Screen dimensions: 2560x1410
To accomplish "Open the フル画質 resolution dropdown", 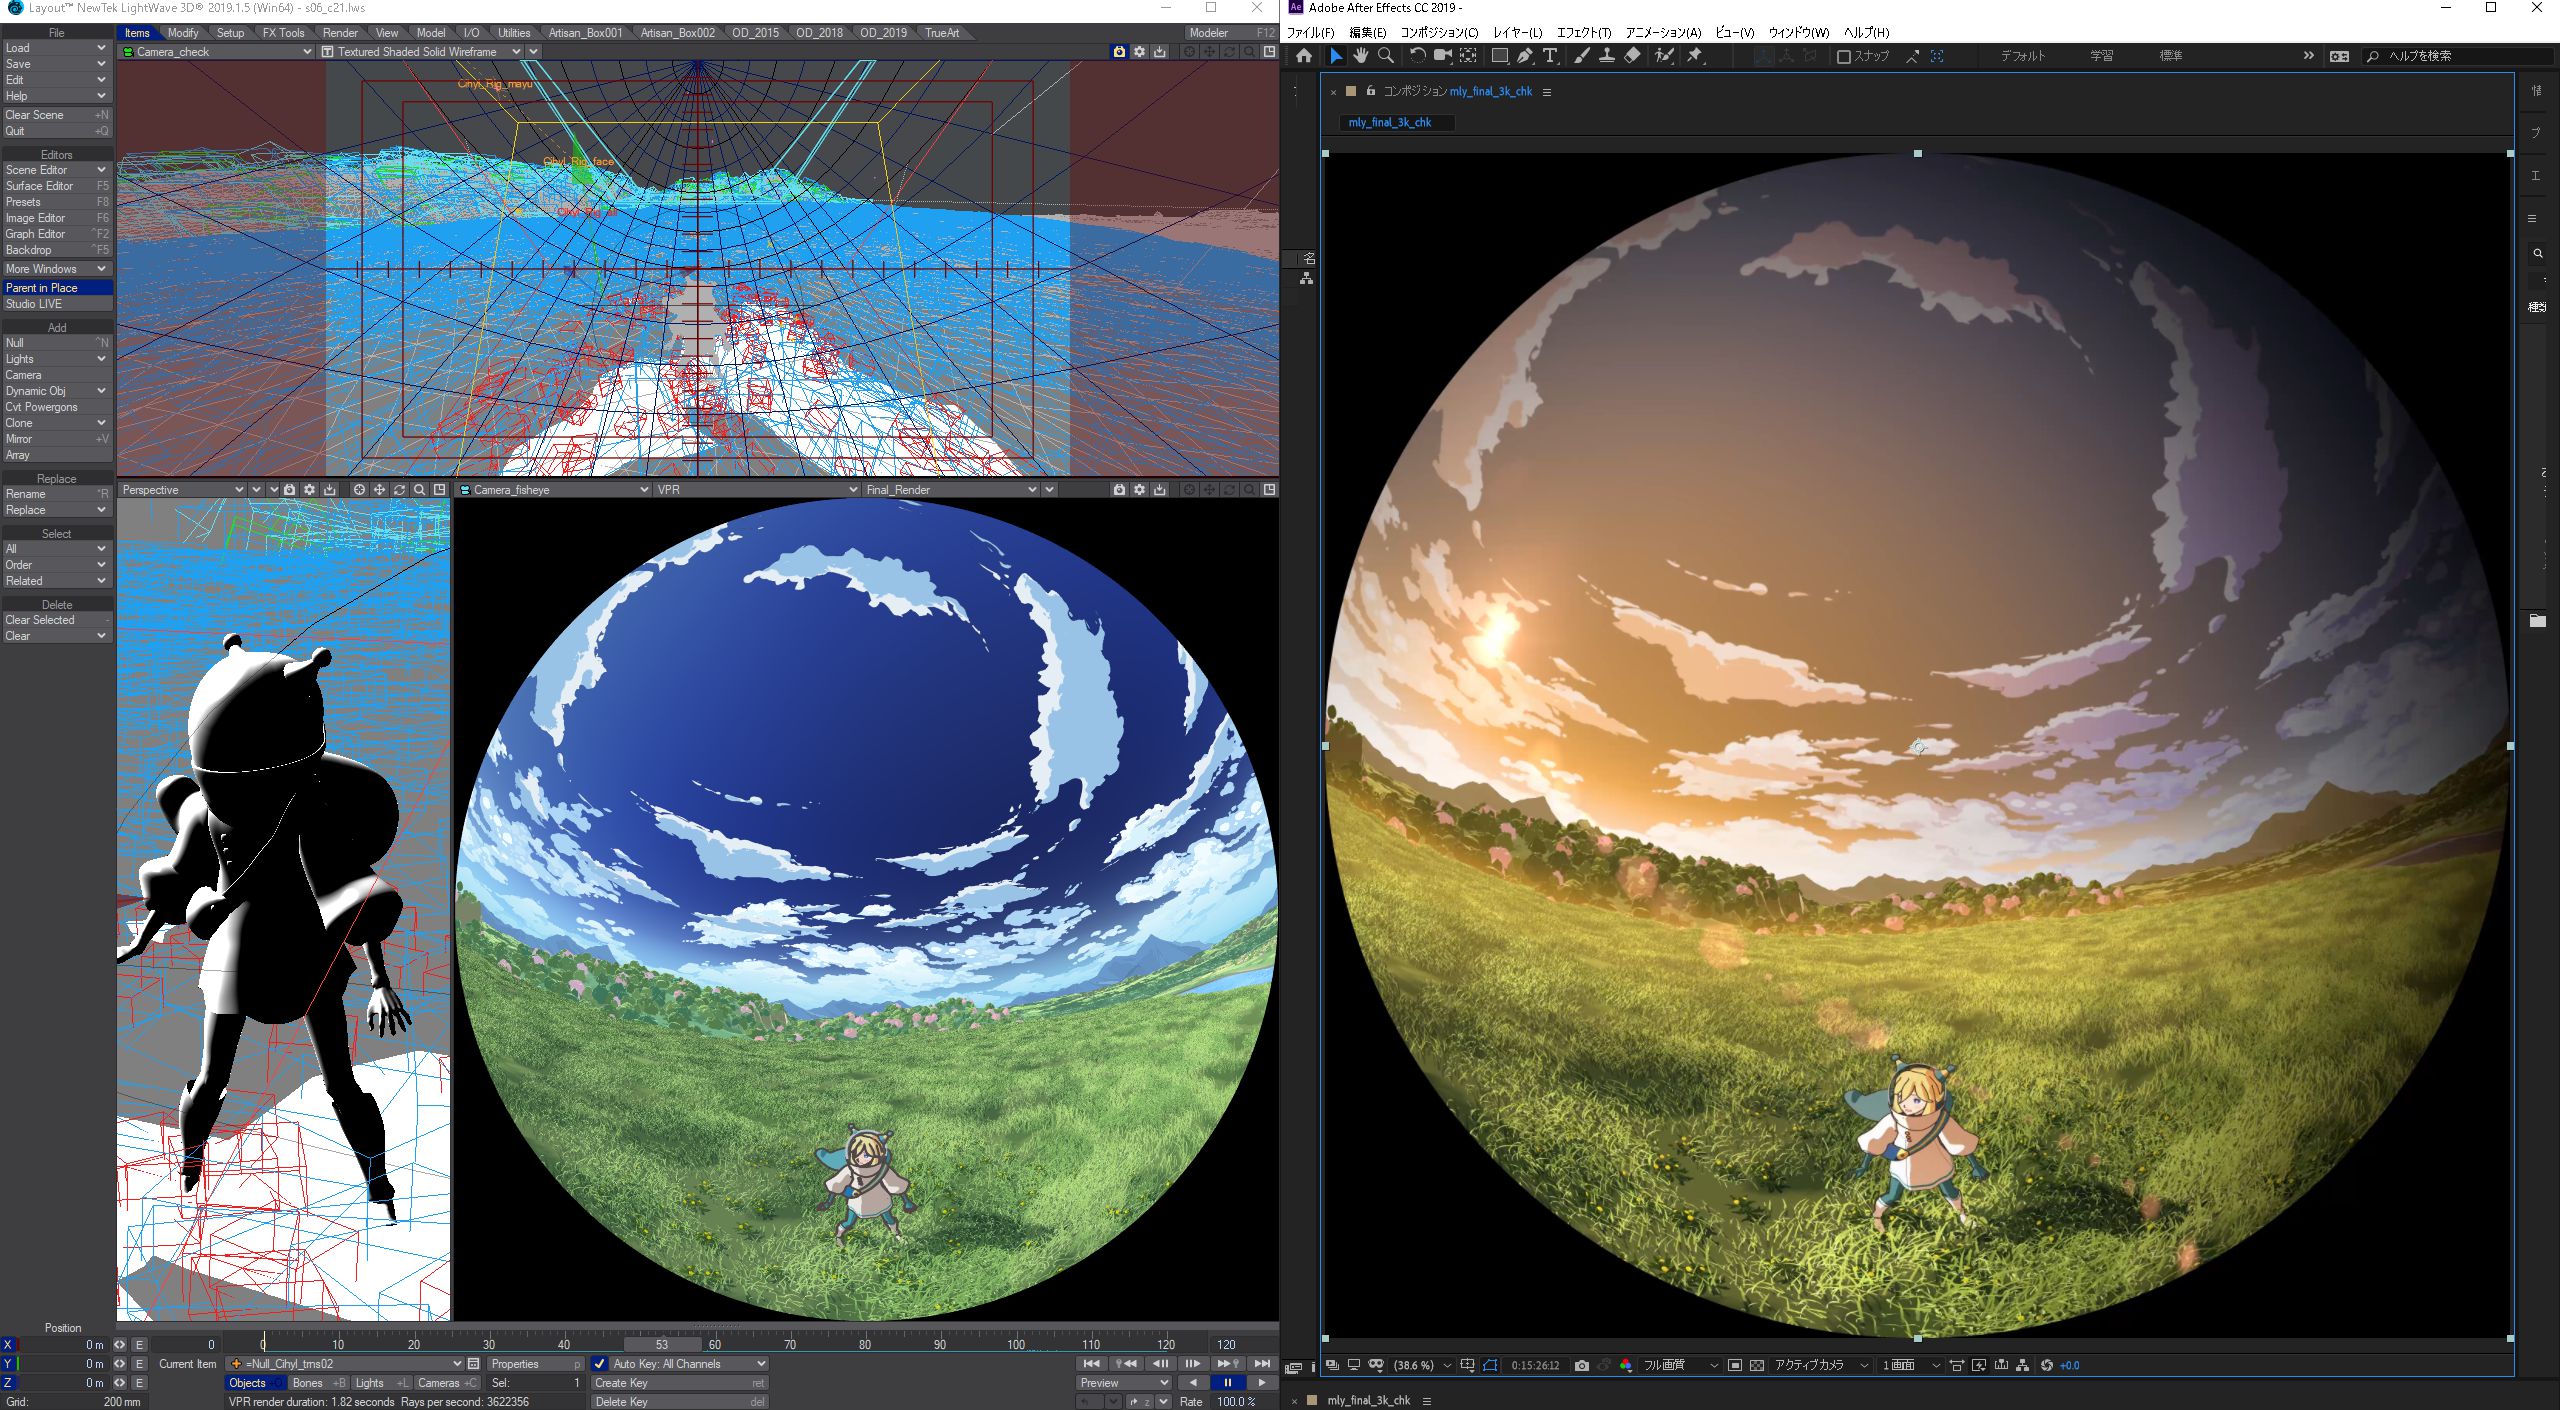I will point(1679,1365).
